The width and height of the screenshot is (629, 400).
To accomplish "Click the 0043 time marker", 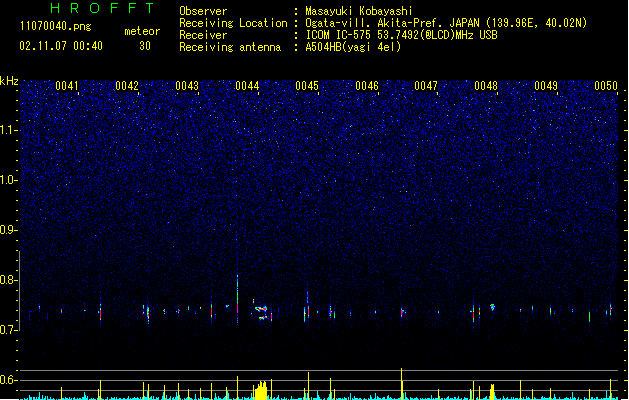I will [187, 86].
